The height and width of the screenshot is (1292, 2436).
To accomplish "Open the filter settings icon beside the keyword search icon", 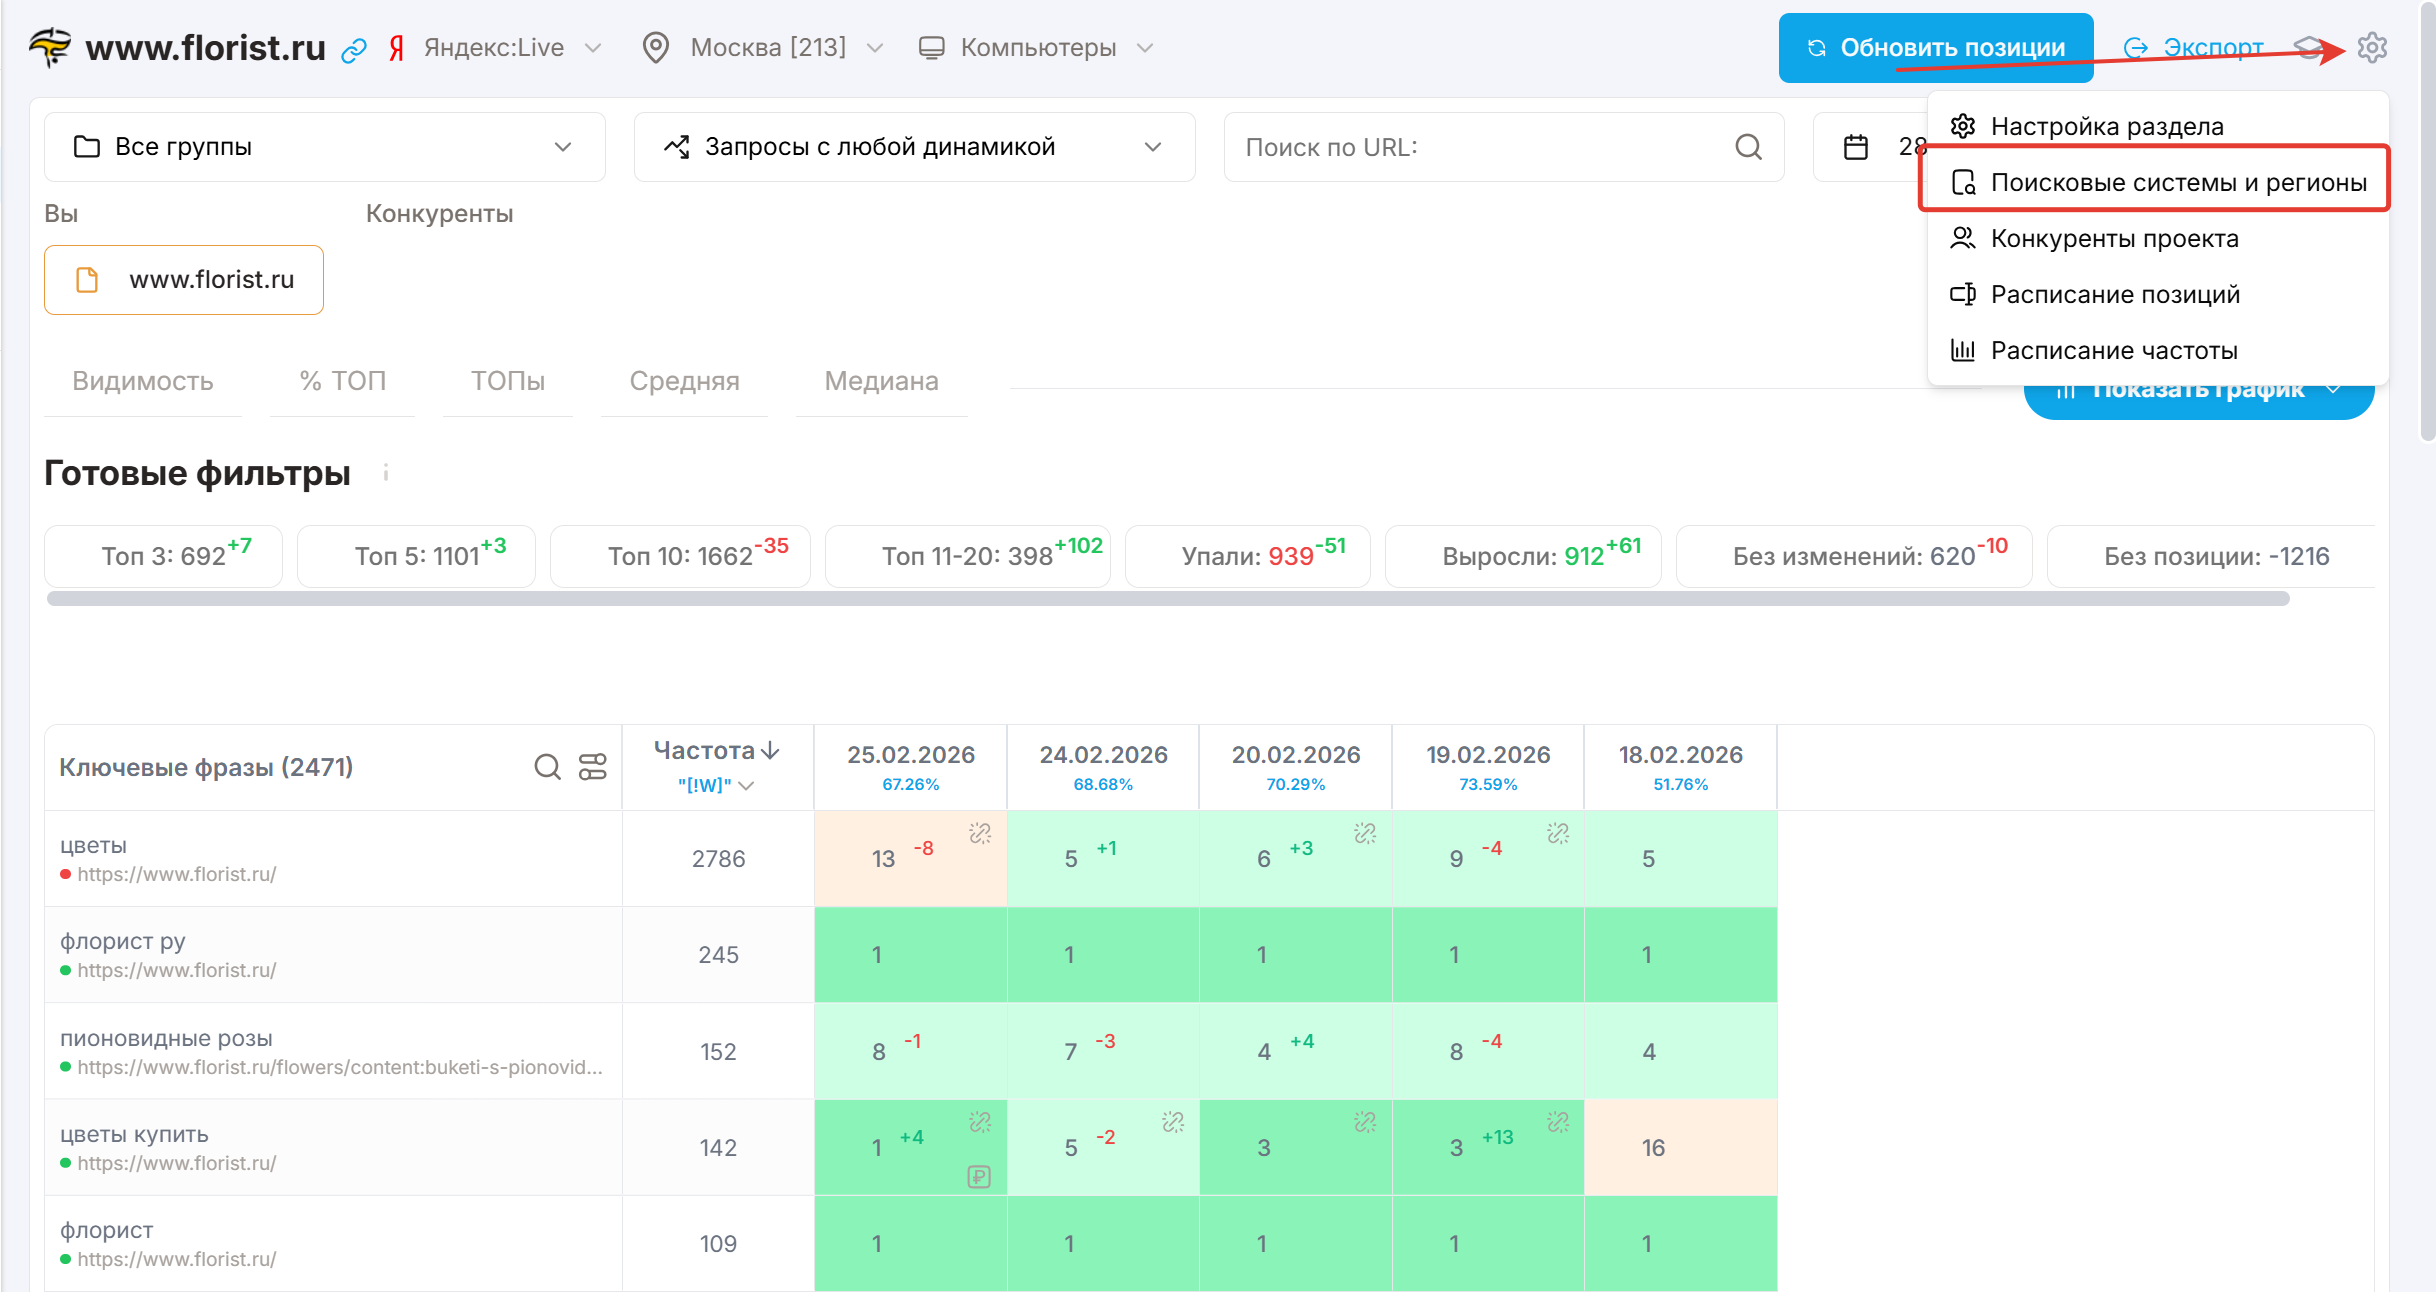I will pyautogui.click(x=593, y=767).
